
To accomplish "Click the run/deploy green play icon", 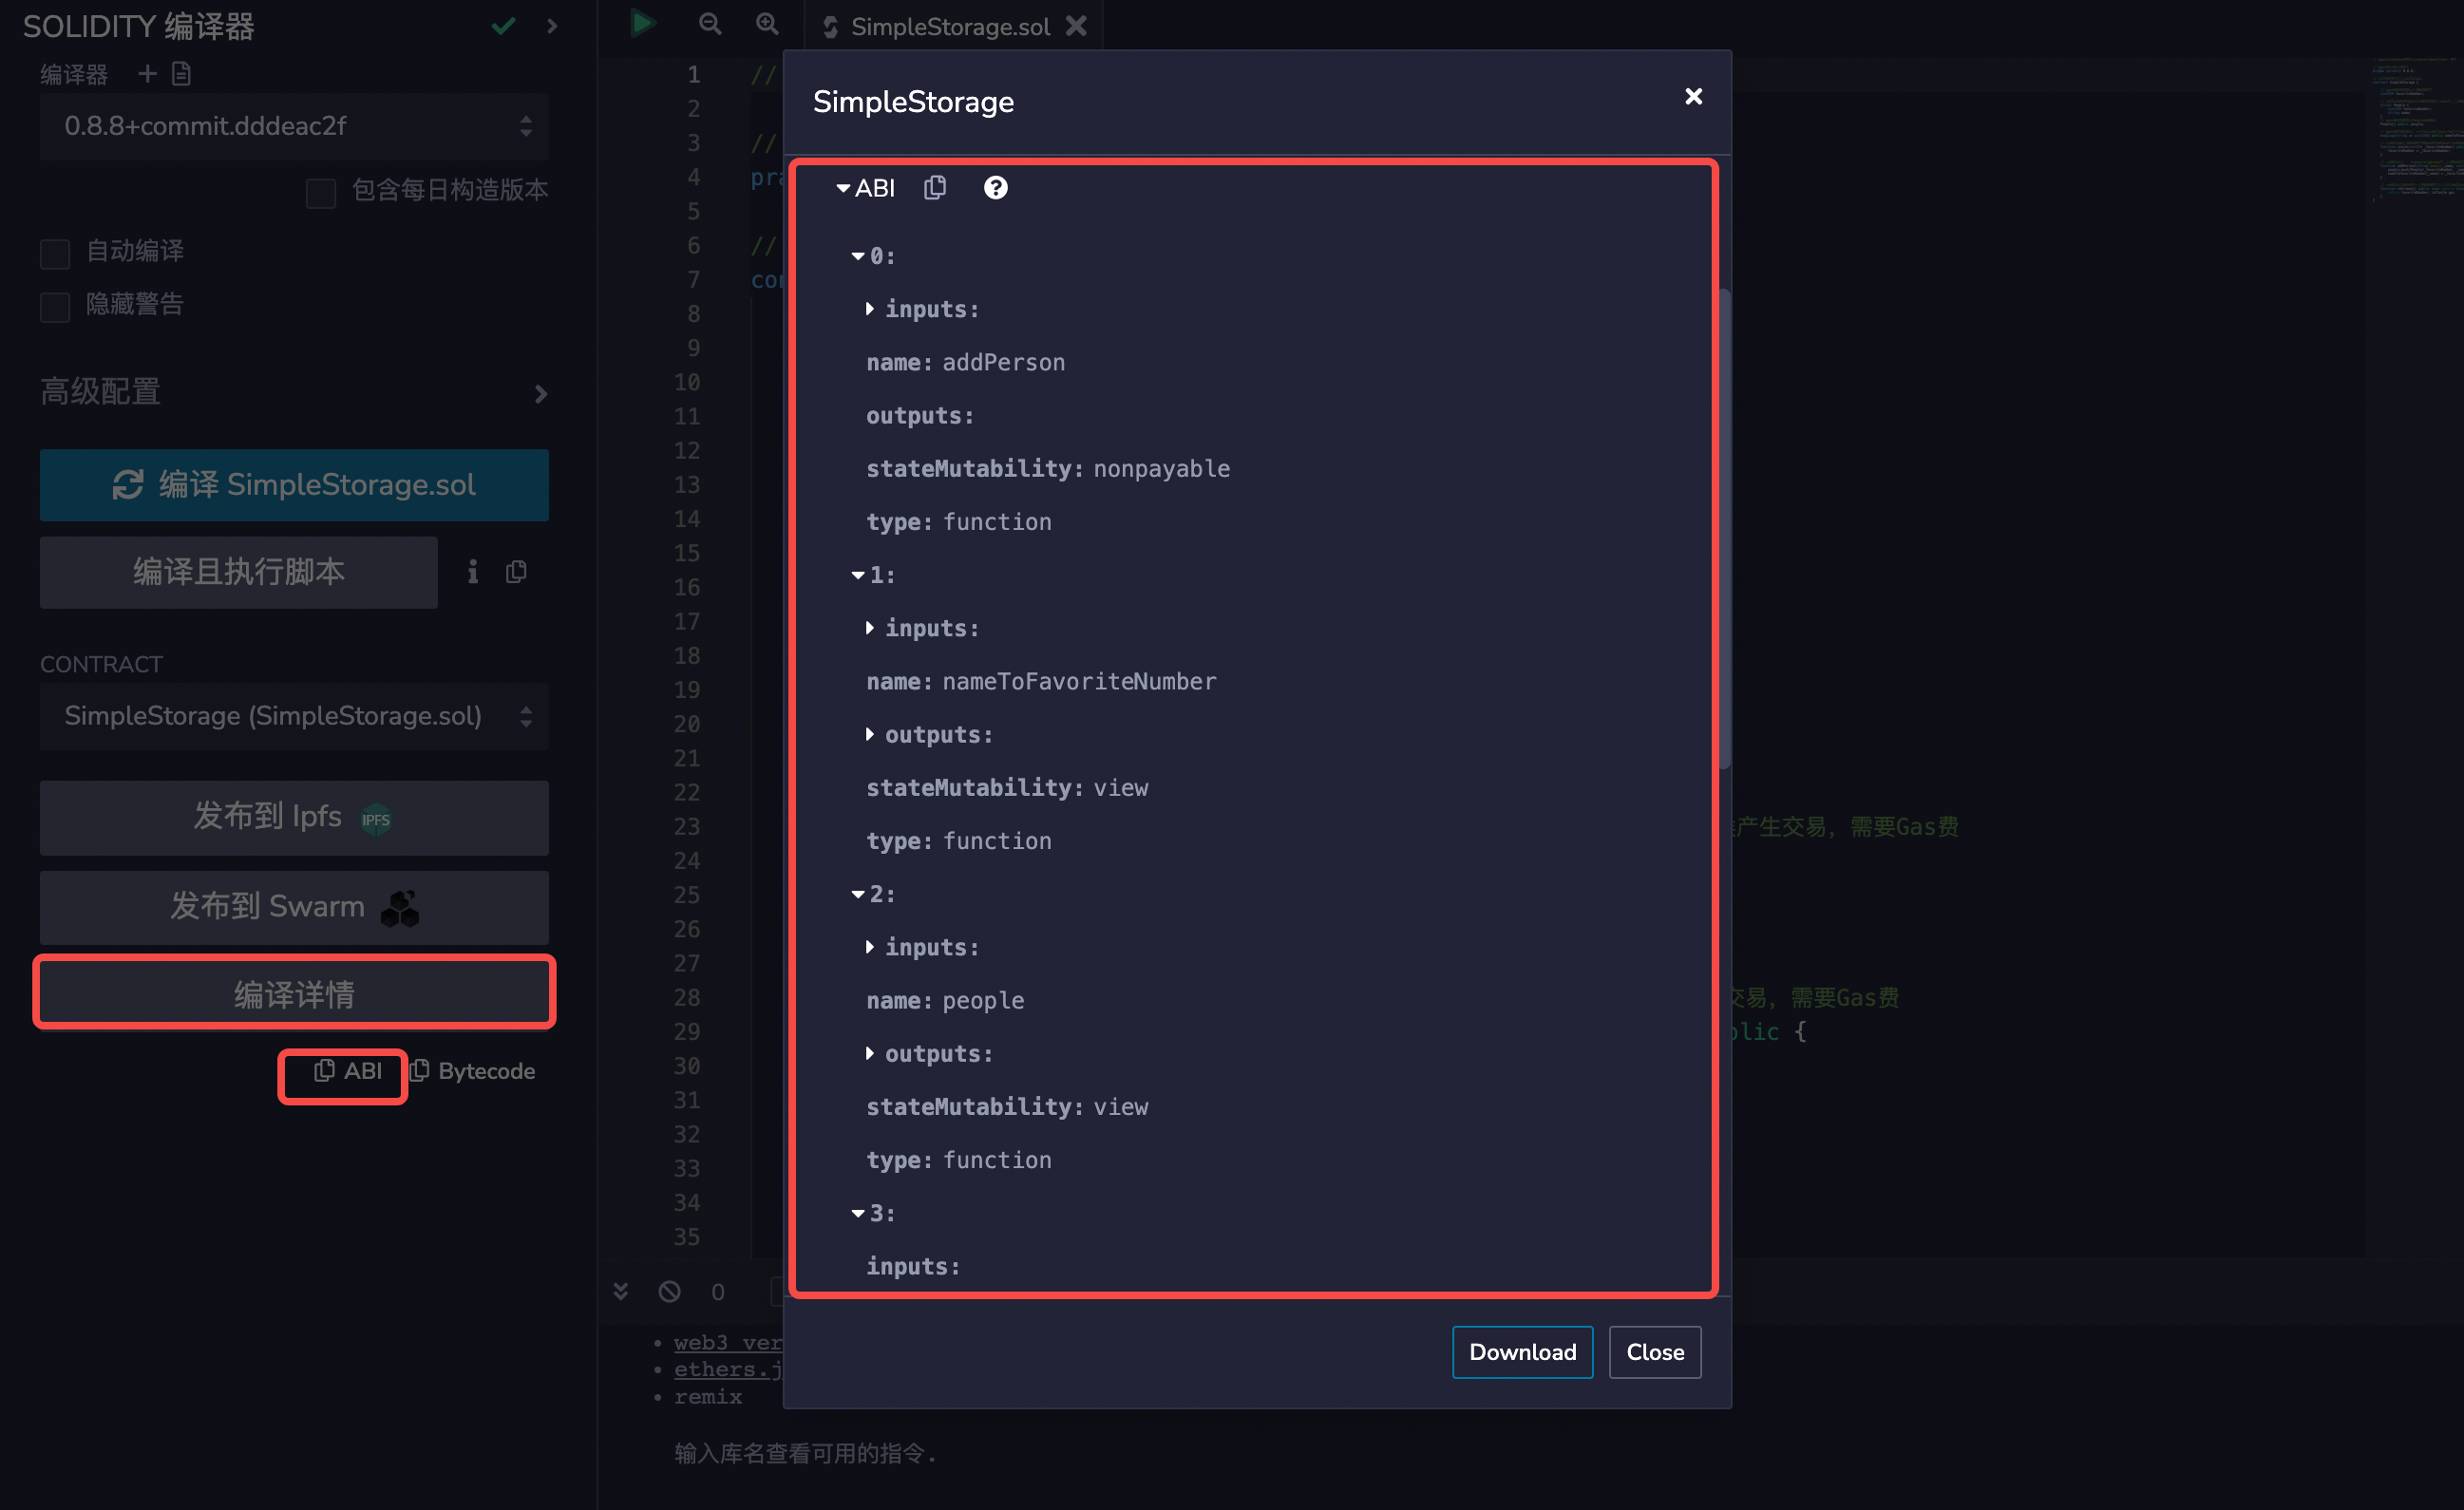I will pos(642,25).
